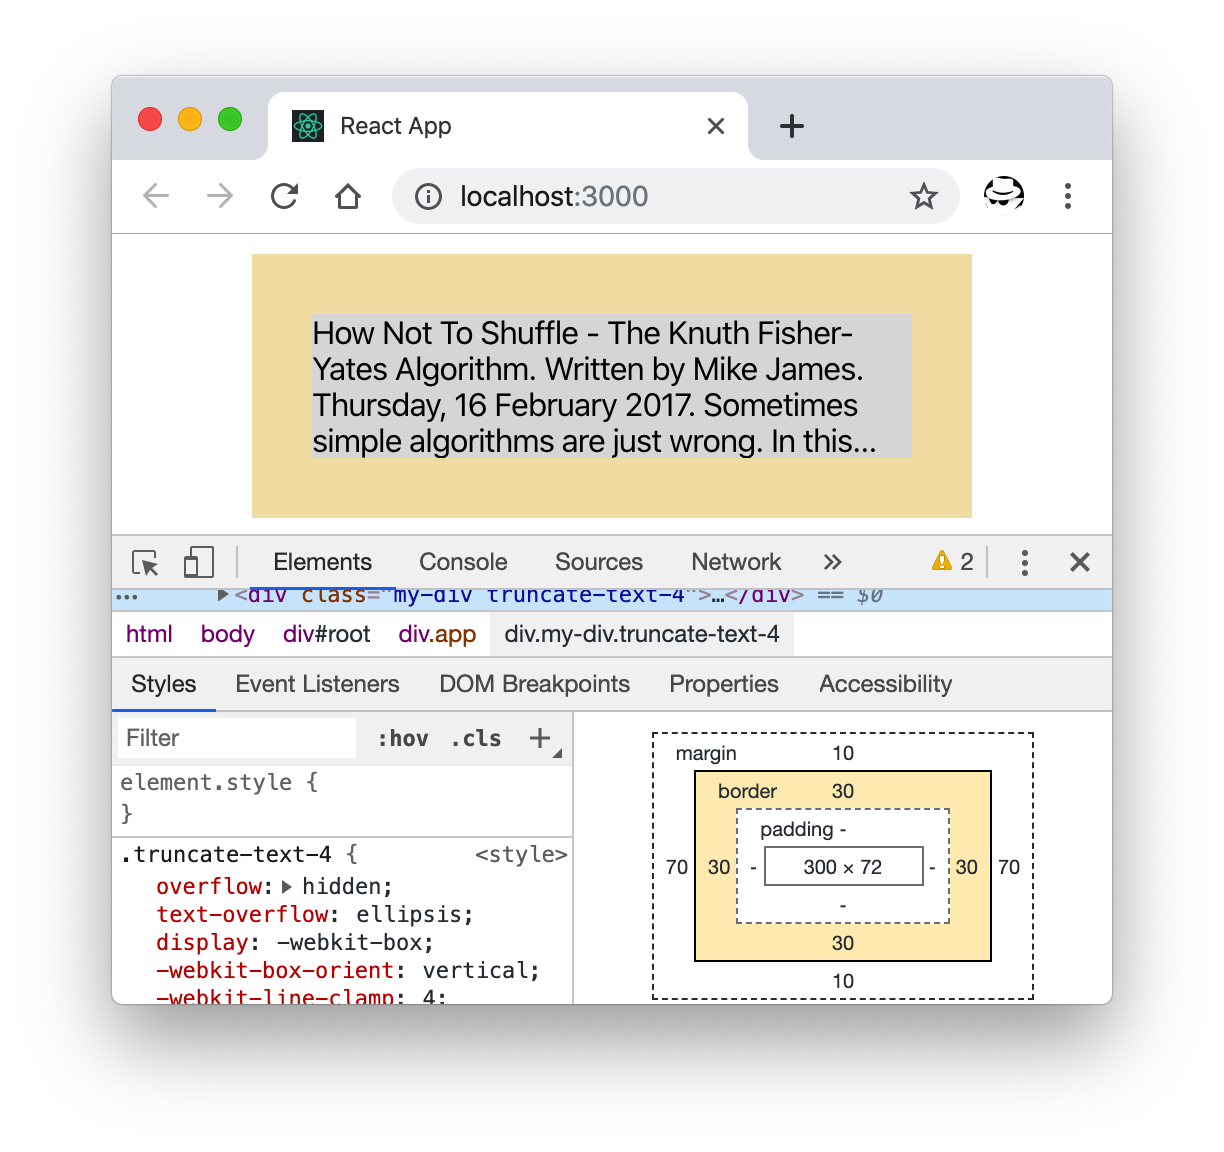Toggle the .cls class editor
This screenshot has width=1224, height=1152.
(476, 738)
